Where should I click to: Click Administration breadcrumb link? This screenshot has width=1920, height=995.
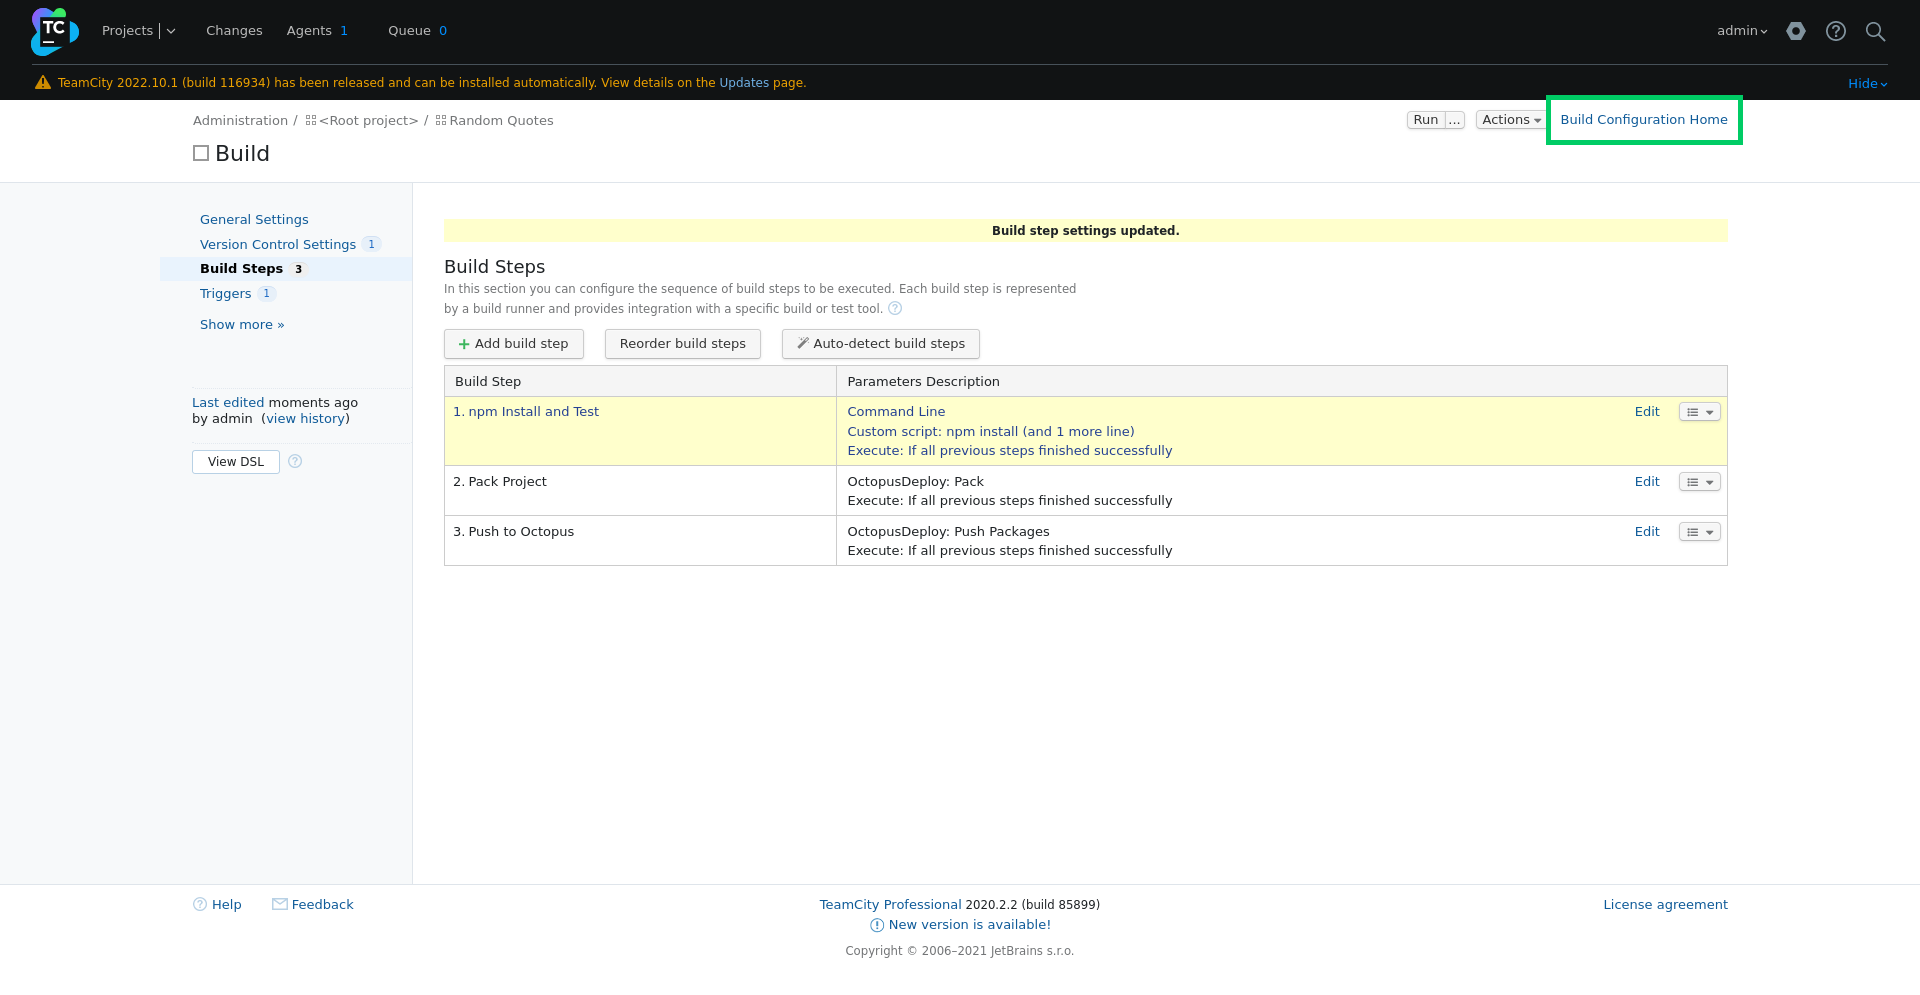pyautogui.click(x=240, y=121)
